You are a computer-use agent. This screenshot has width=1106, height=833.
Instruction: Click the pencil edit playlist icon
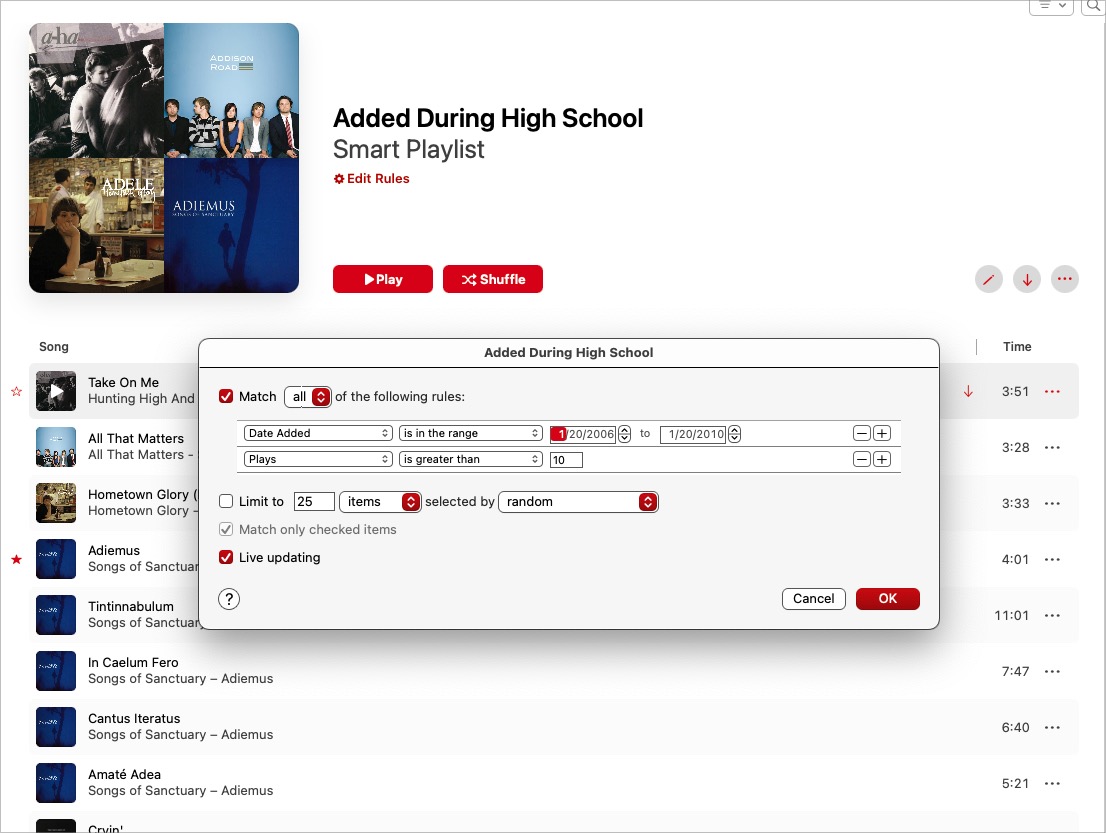[988, 279]
